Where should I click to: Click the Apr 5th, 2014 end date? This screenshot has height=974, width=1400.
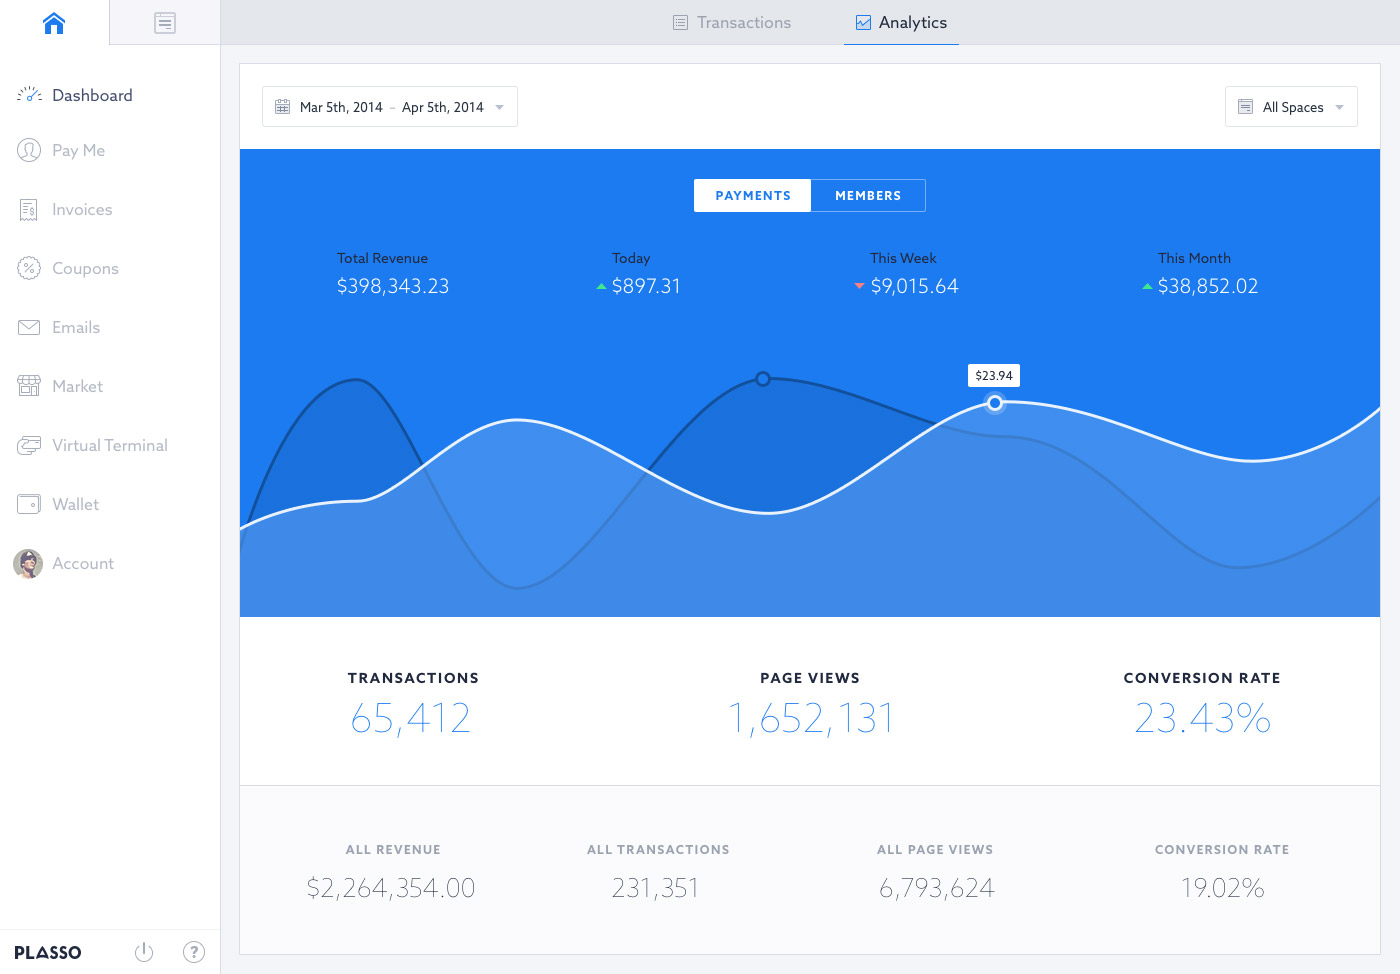point(443,107)
